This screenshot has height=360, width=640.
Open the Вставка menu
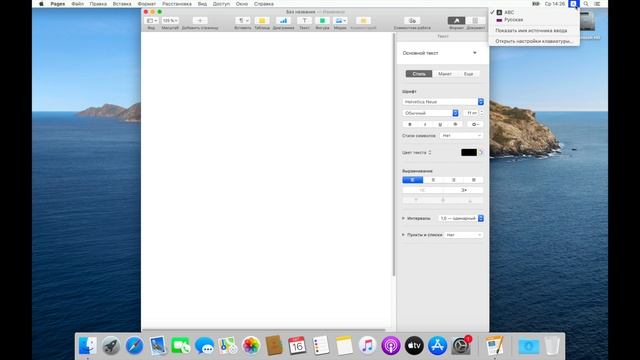tap(122, 4)
